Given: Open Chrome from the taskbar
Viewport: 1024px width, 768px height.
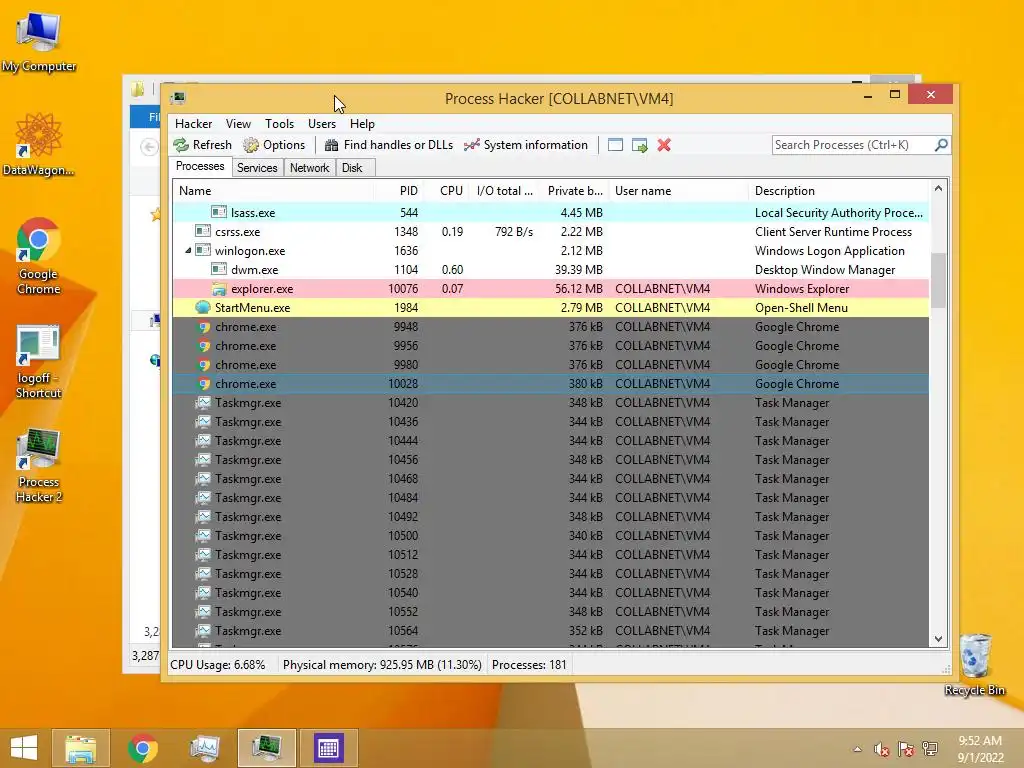Looking at the screenshot, I should [143, 748].
